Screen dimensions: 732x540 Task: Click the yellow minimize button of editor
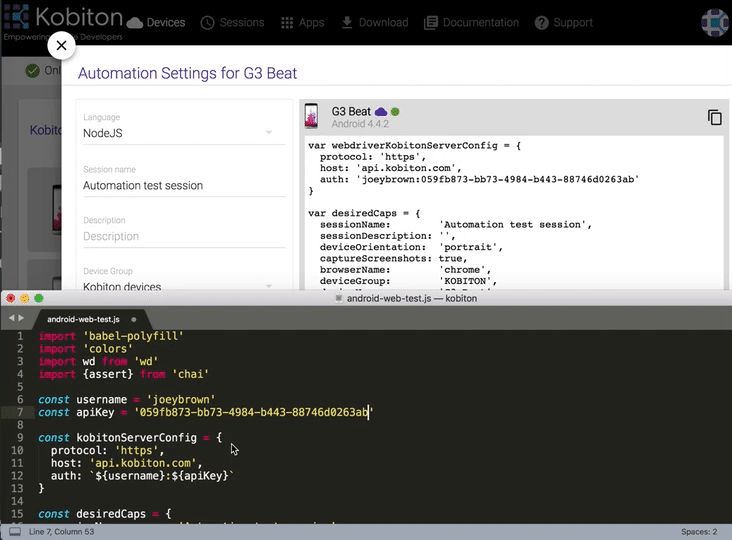tap(25, 298)
